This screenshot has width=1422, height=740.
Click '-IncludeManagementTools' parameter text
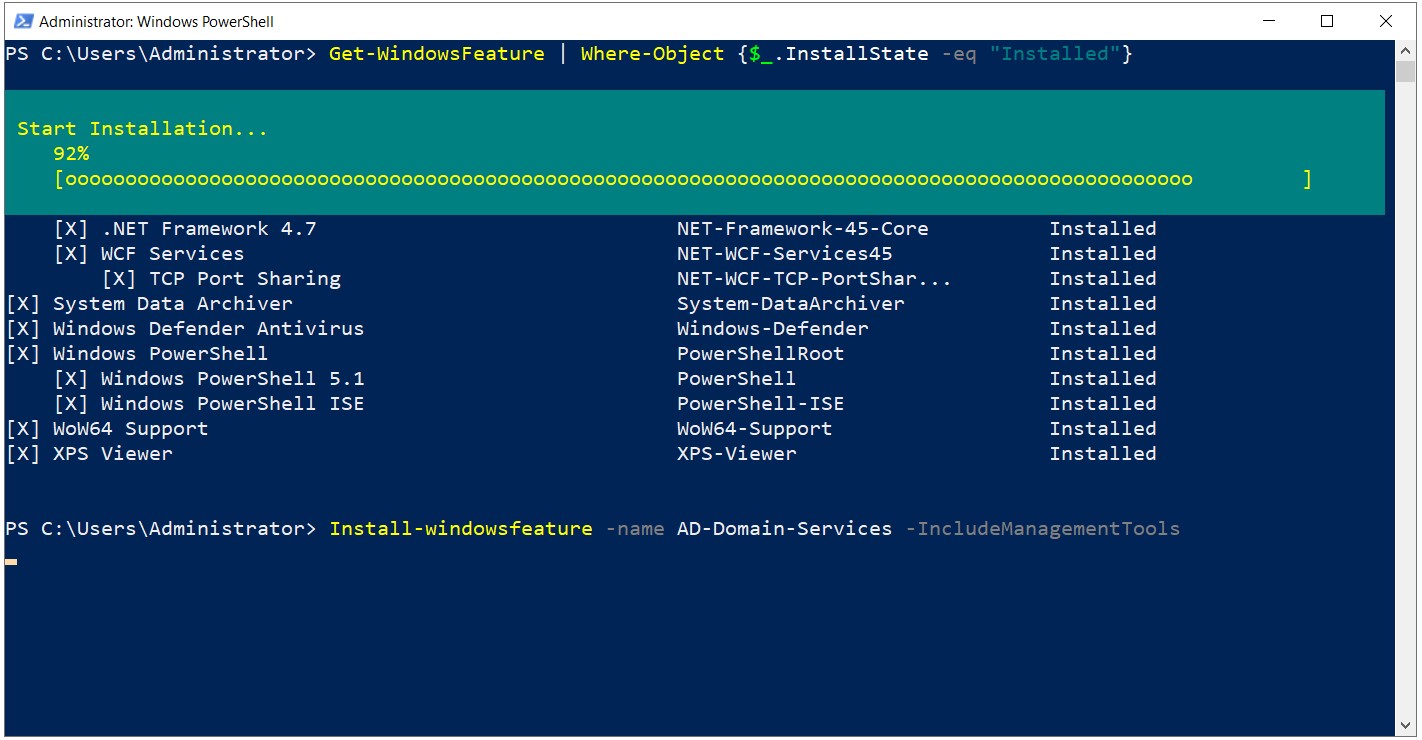tap(1043, 529)
